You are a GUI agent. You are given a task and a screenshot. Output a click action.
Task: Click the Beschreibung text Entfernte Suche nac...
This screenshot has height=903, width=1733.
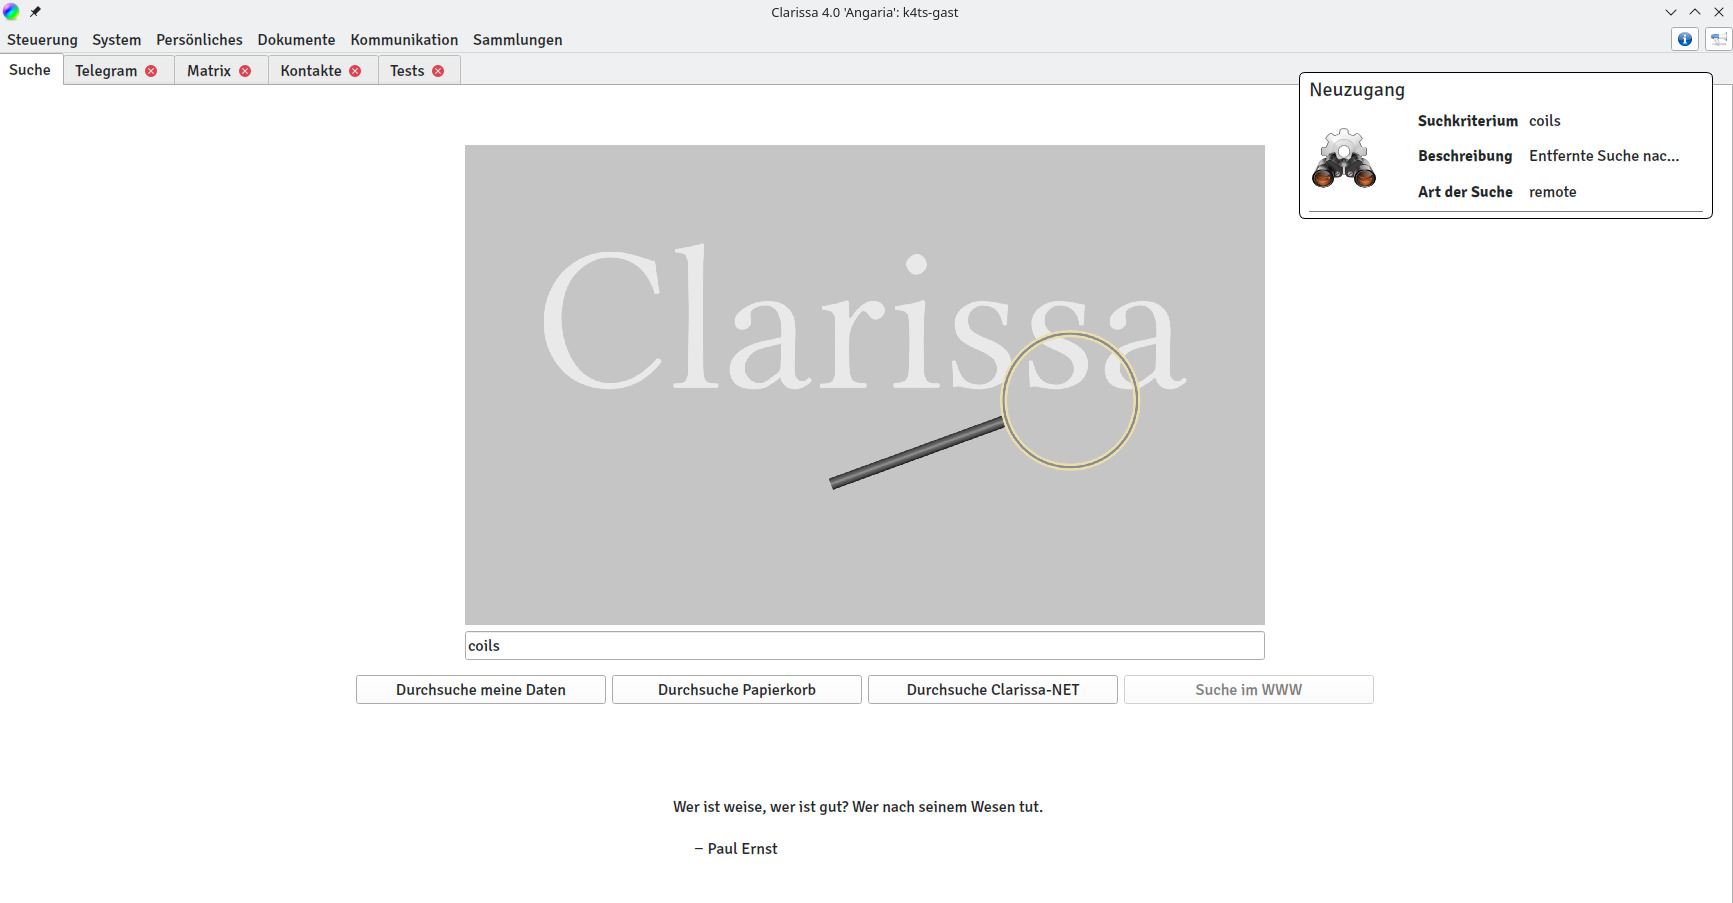click(x=1604, y=156)
